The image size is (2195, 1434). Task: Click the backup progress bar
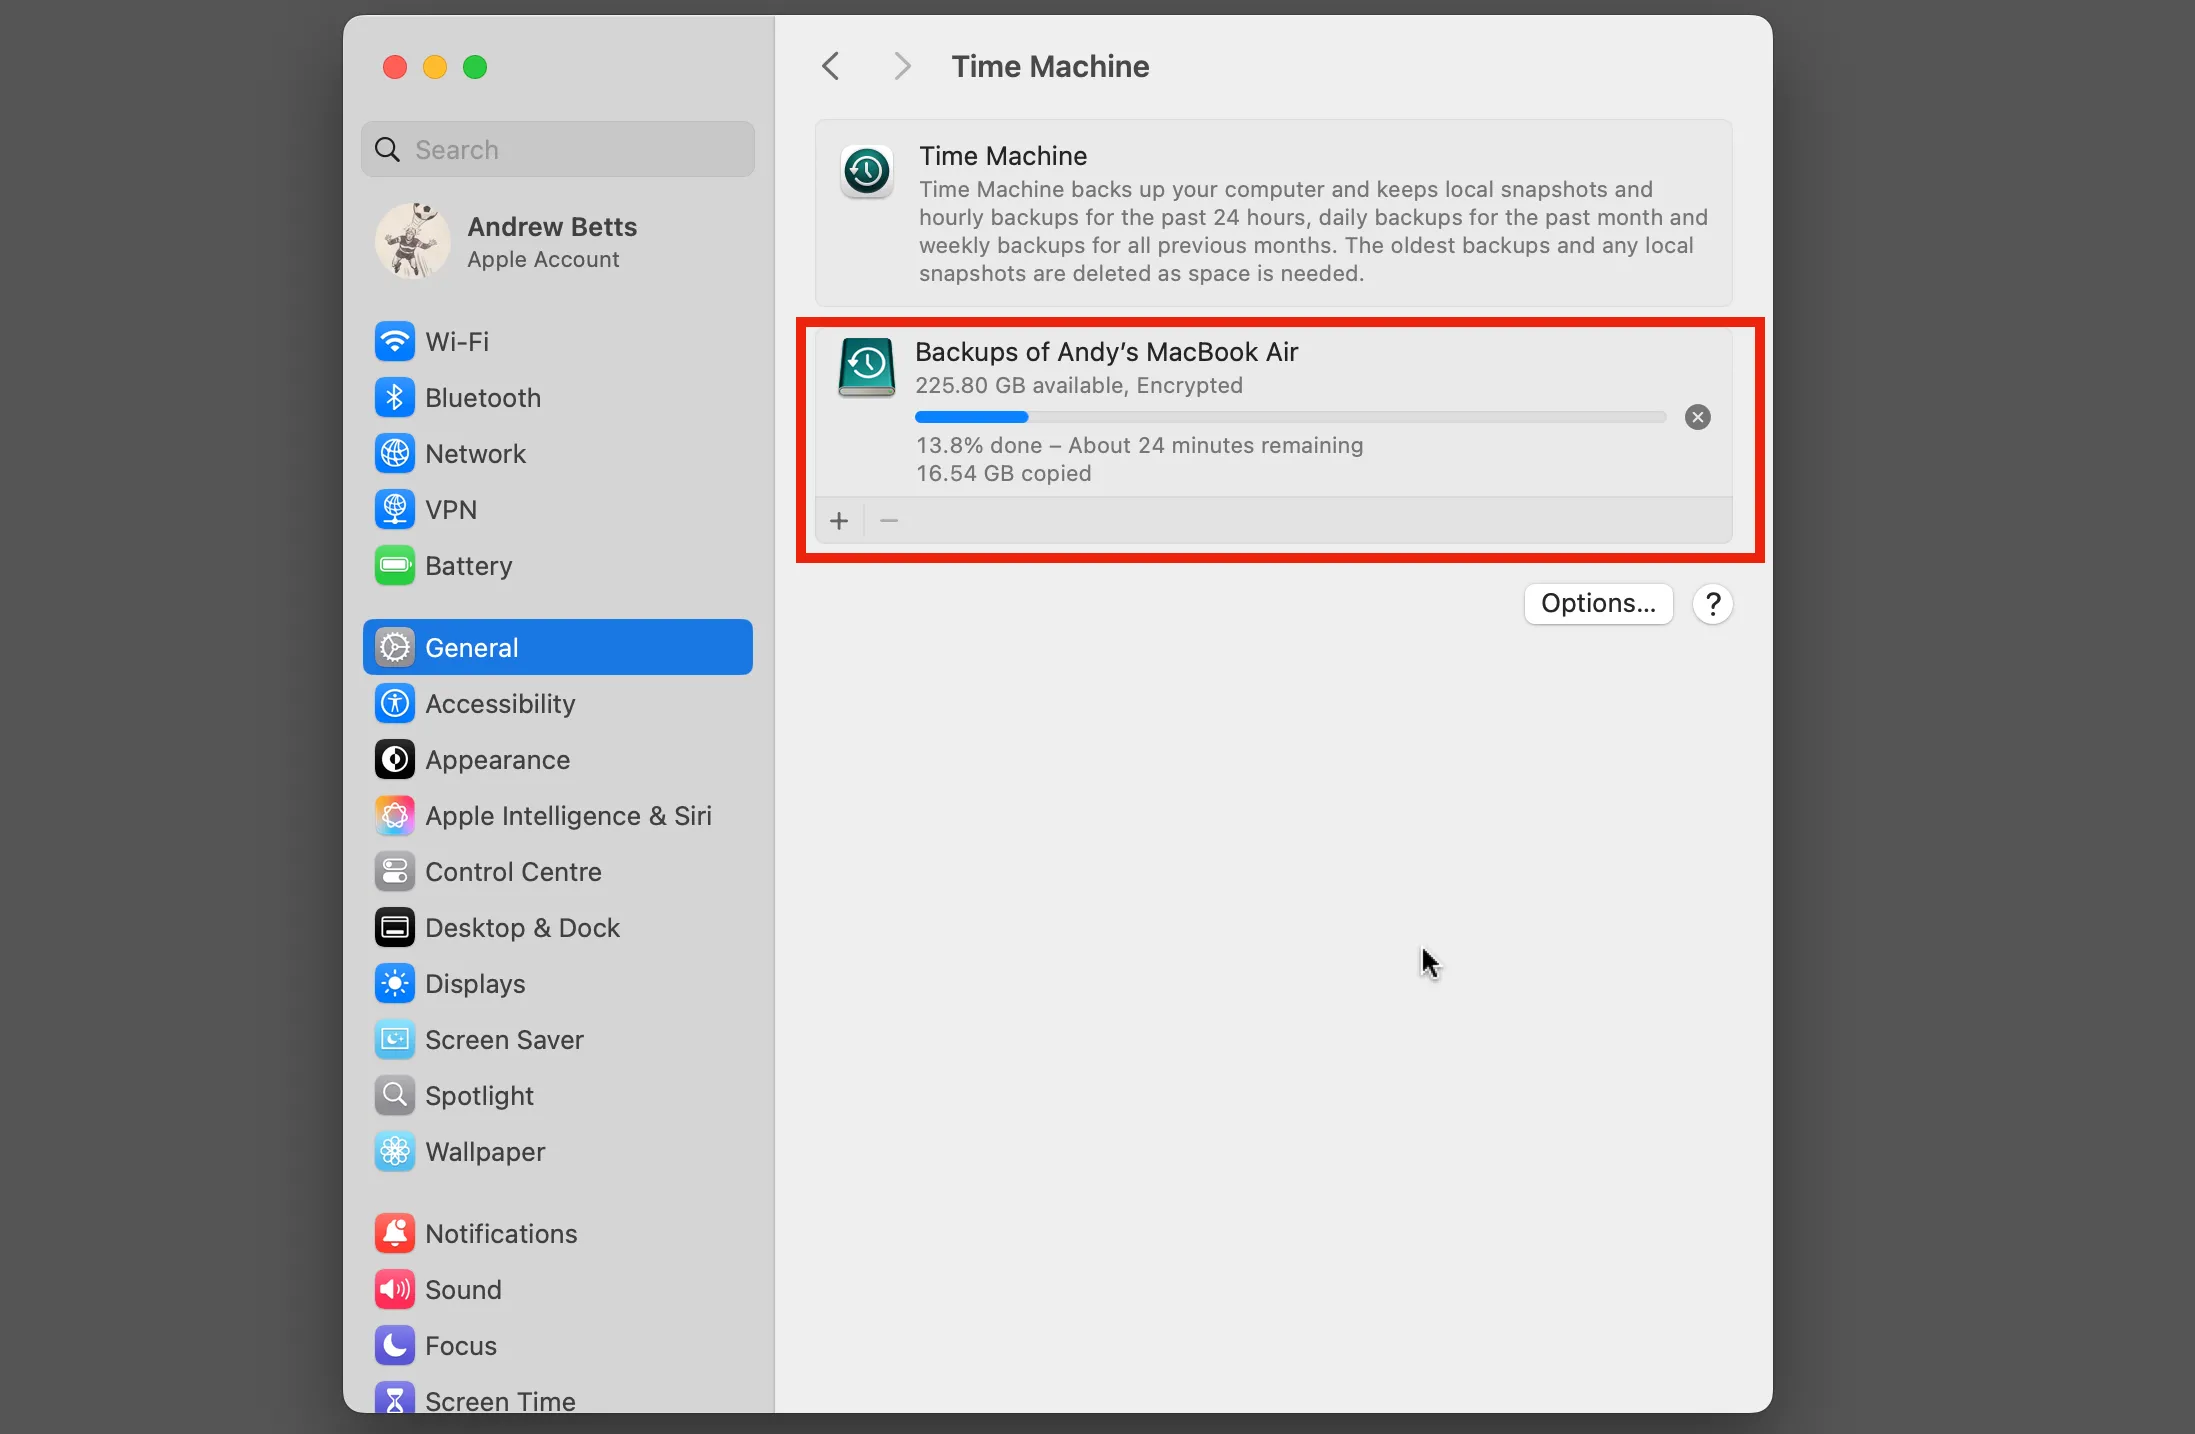tap(1289, 417)
